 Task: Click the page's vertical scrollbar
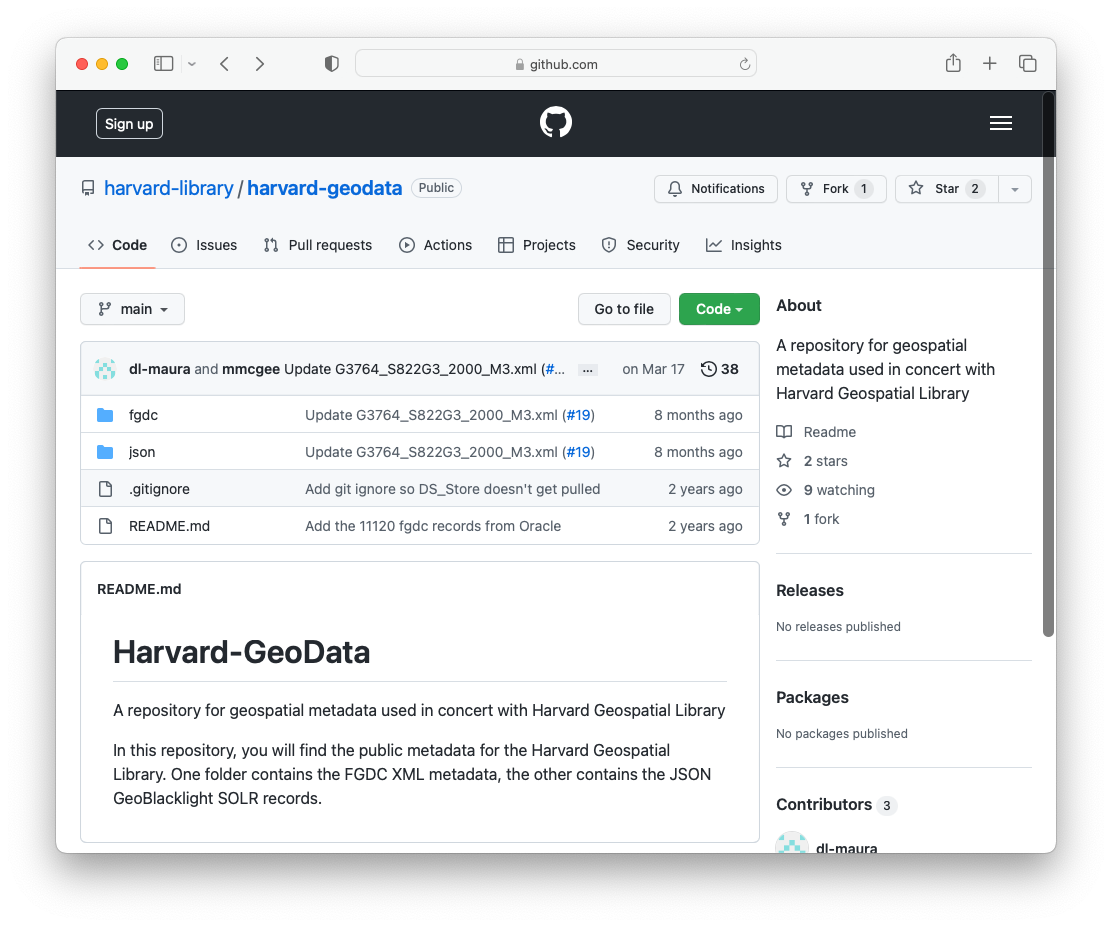pos(1048,364)
